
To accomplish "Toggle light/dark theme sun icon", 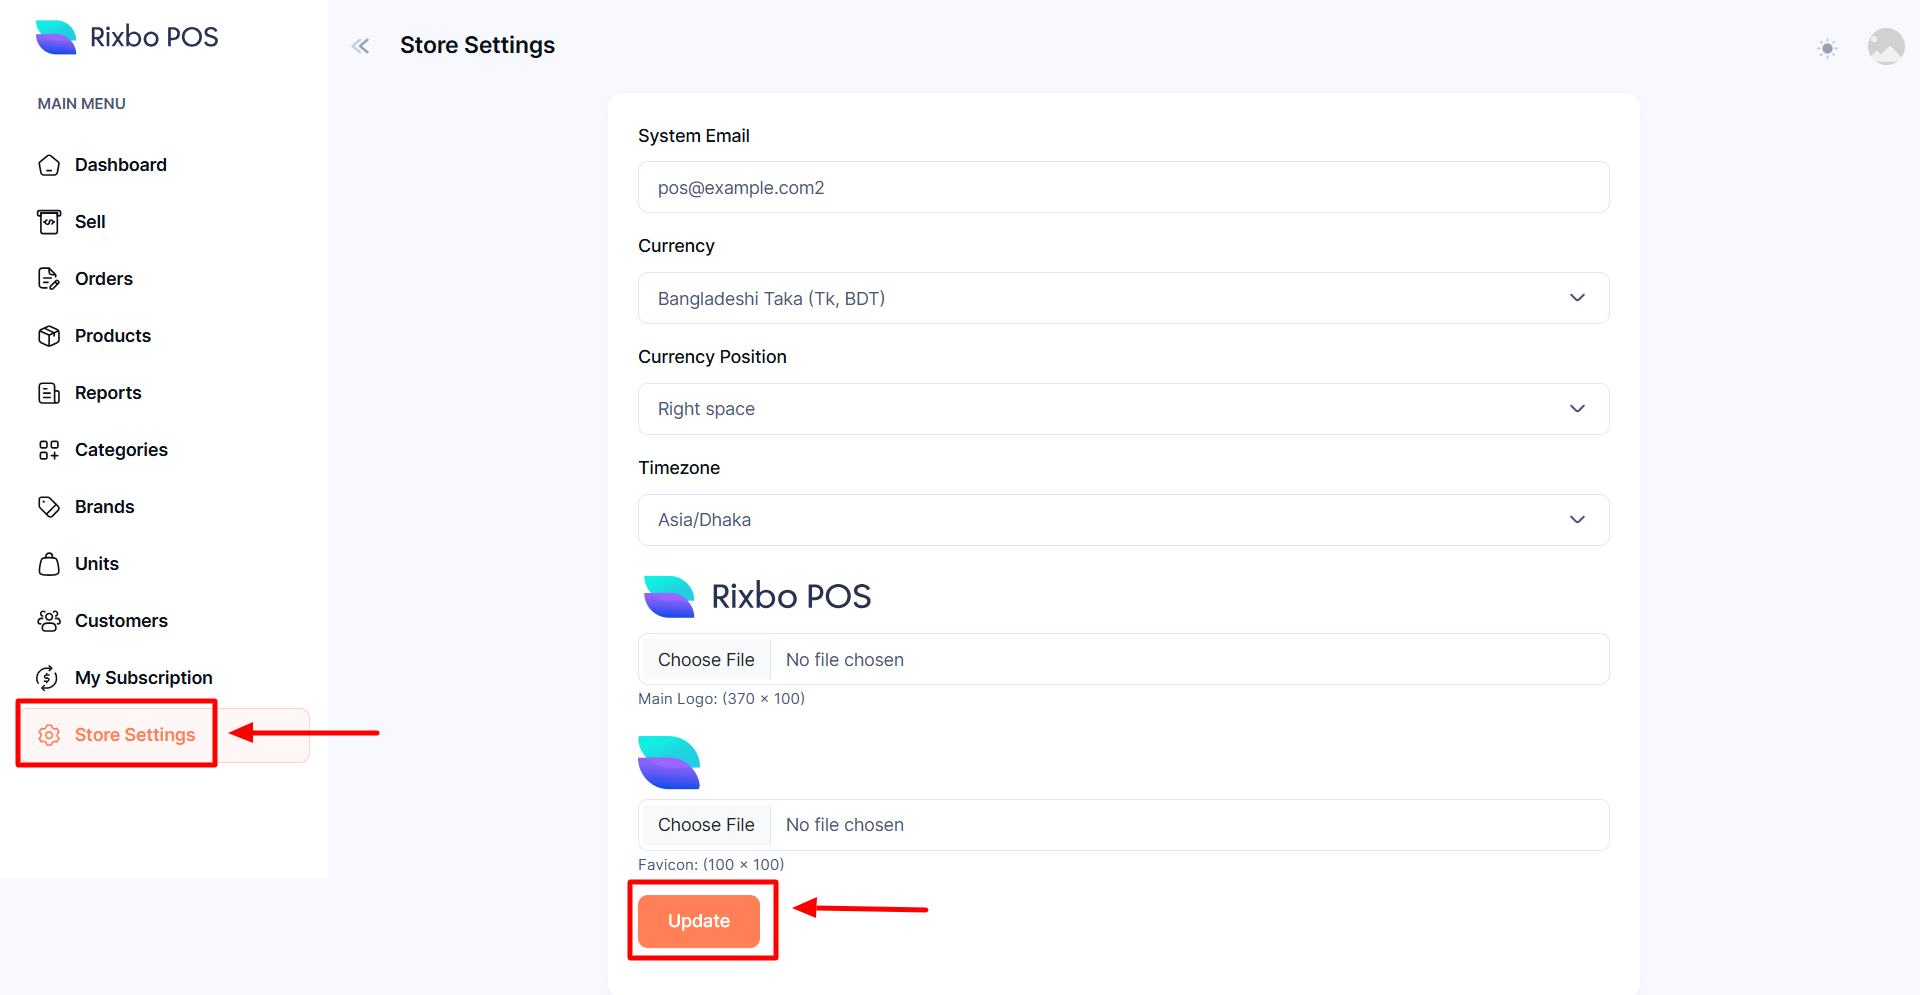I will pos(1827,48).
